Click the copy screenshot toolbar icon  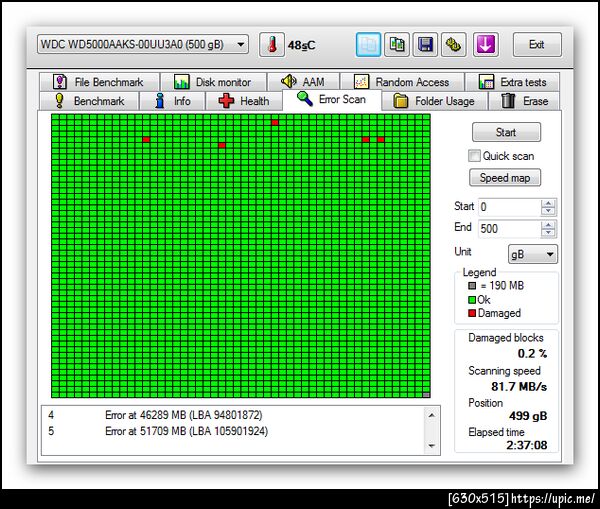tap(397, 45)
